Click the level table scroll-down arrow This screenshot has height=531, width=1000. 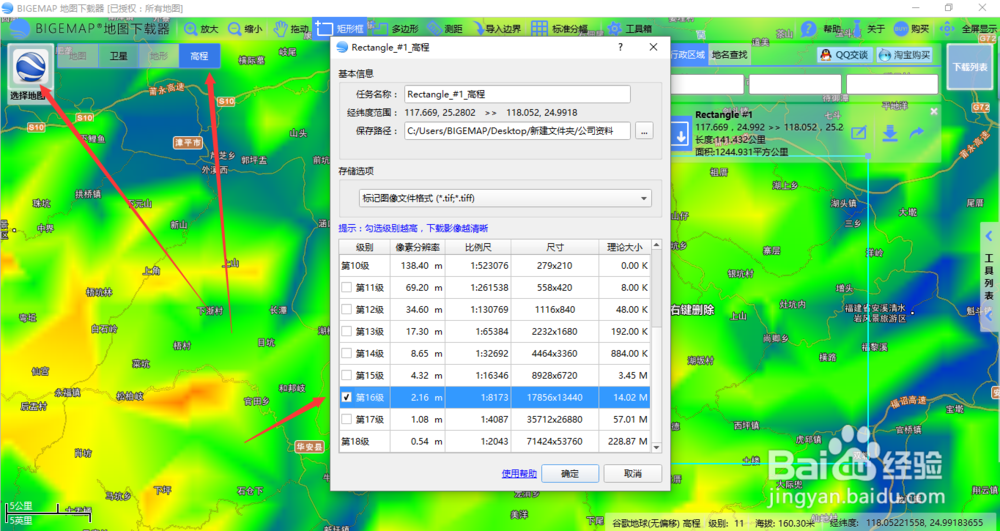656,447
